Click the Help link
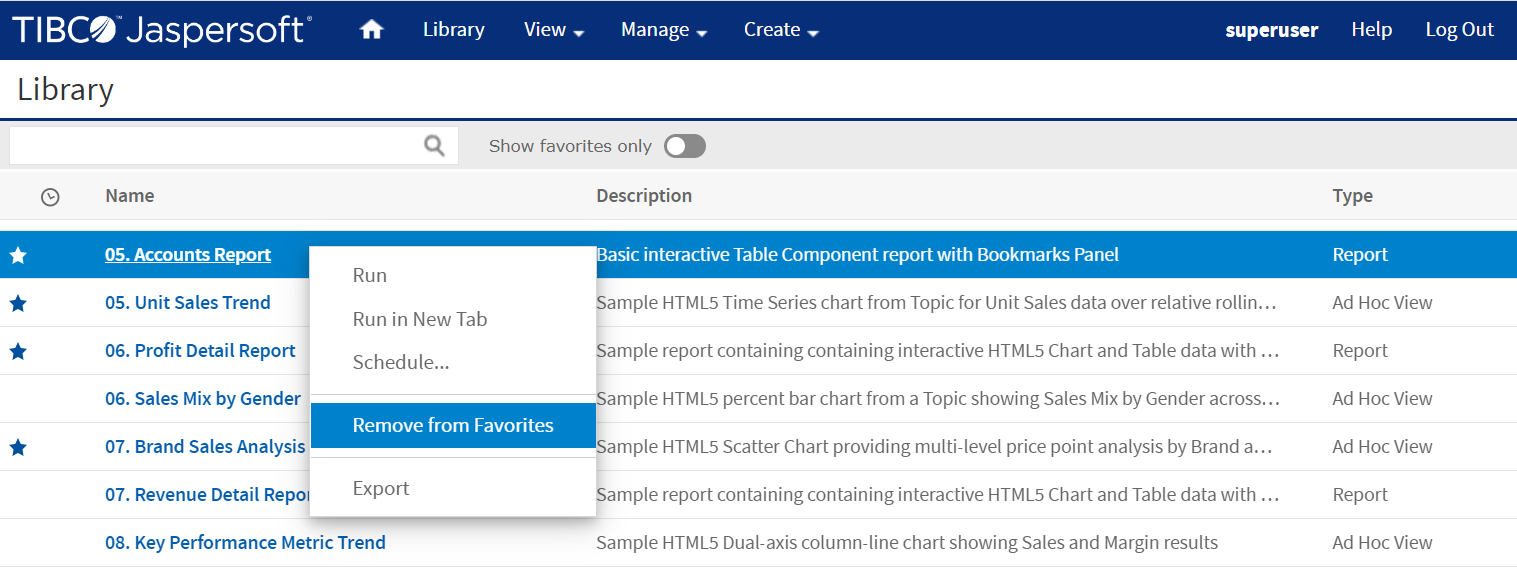Image resolution: width=1517 pixels, height=570 pixels. [1371, 30]
